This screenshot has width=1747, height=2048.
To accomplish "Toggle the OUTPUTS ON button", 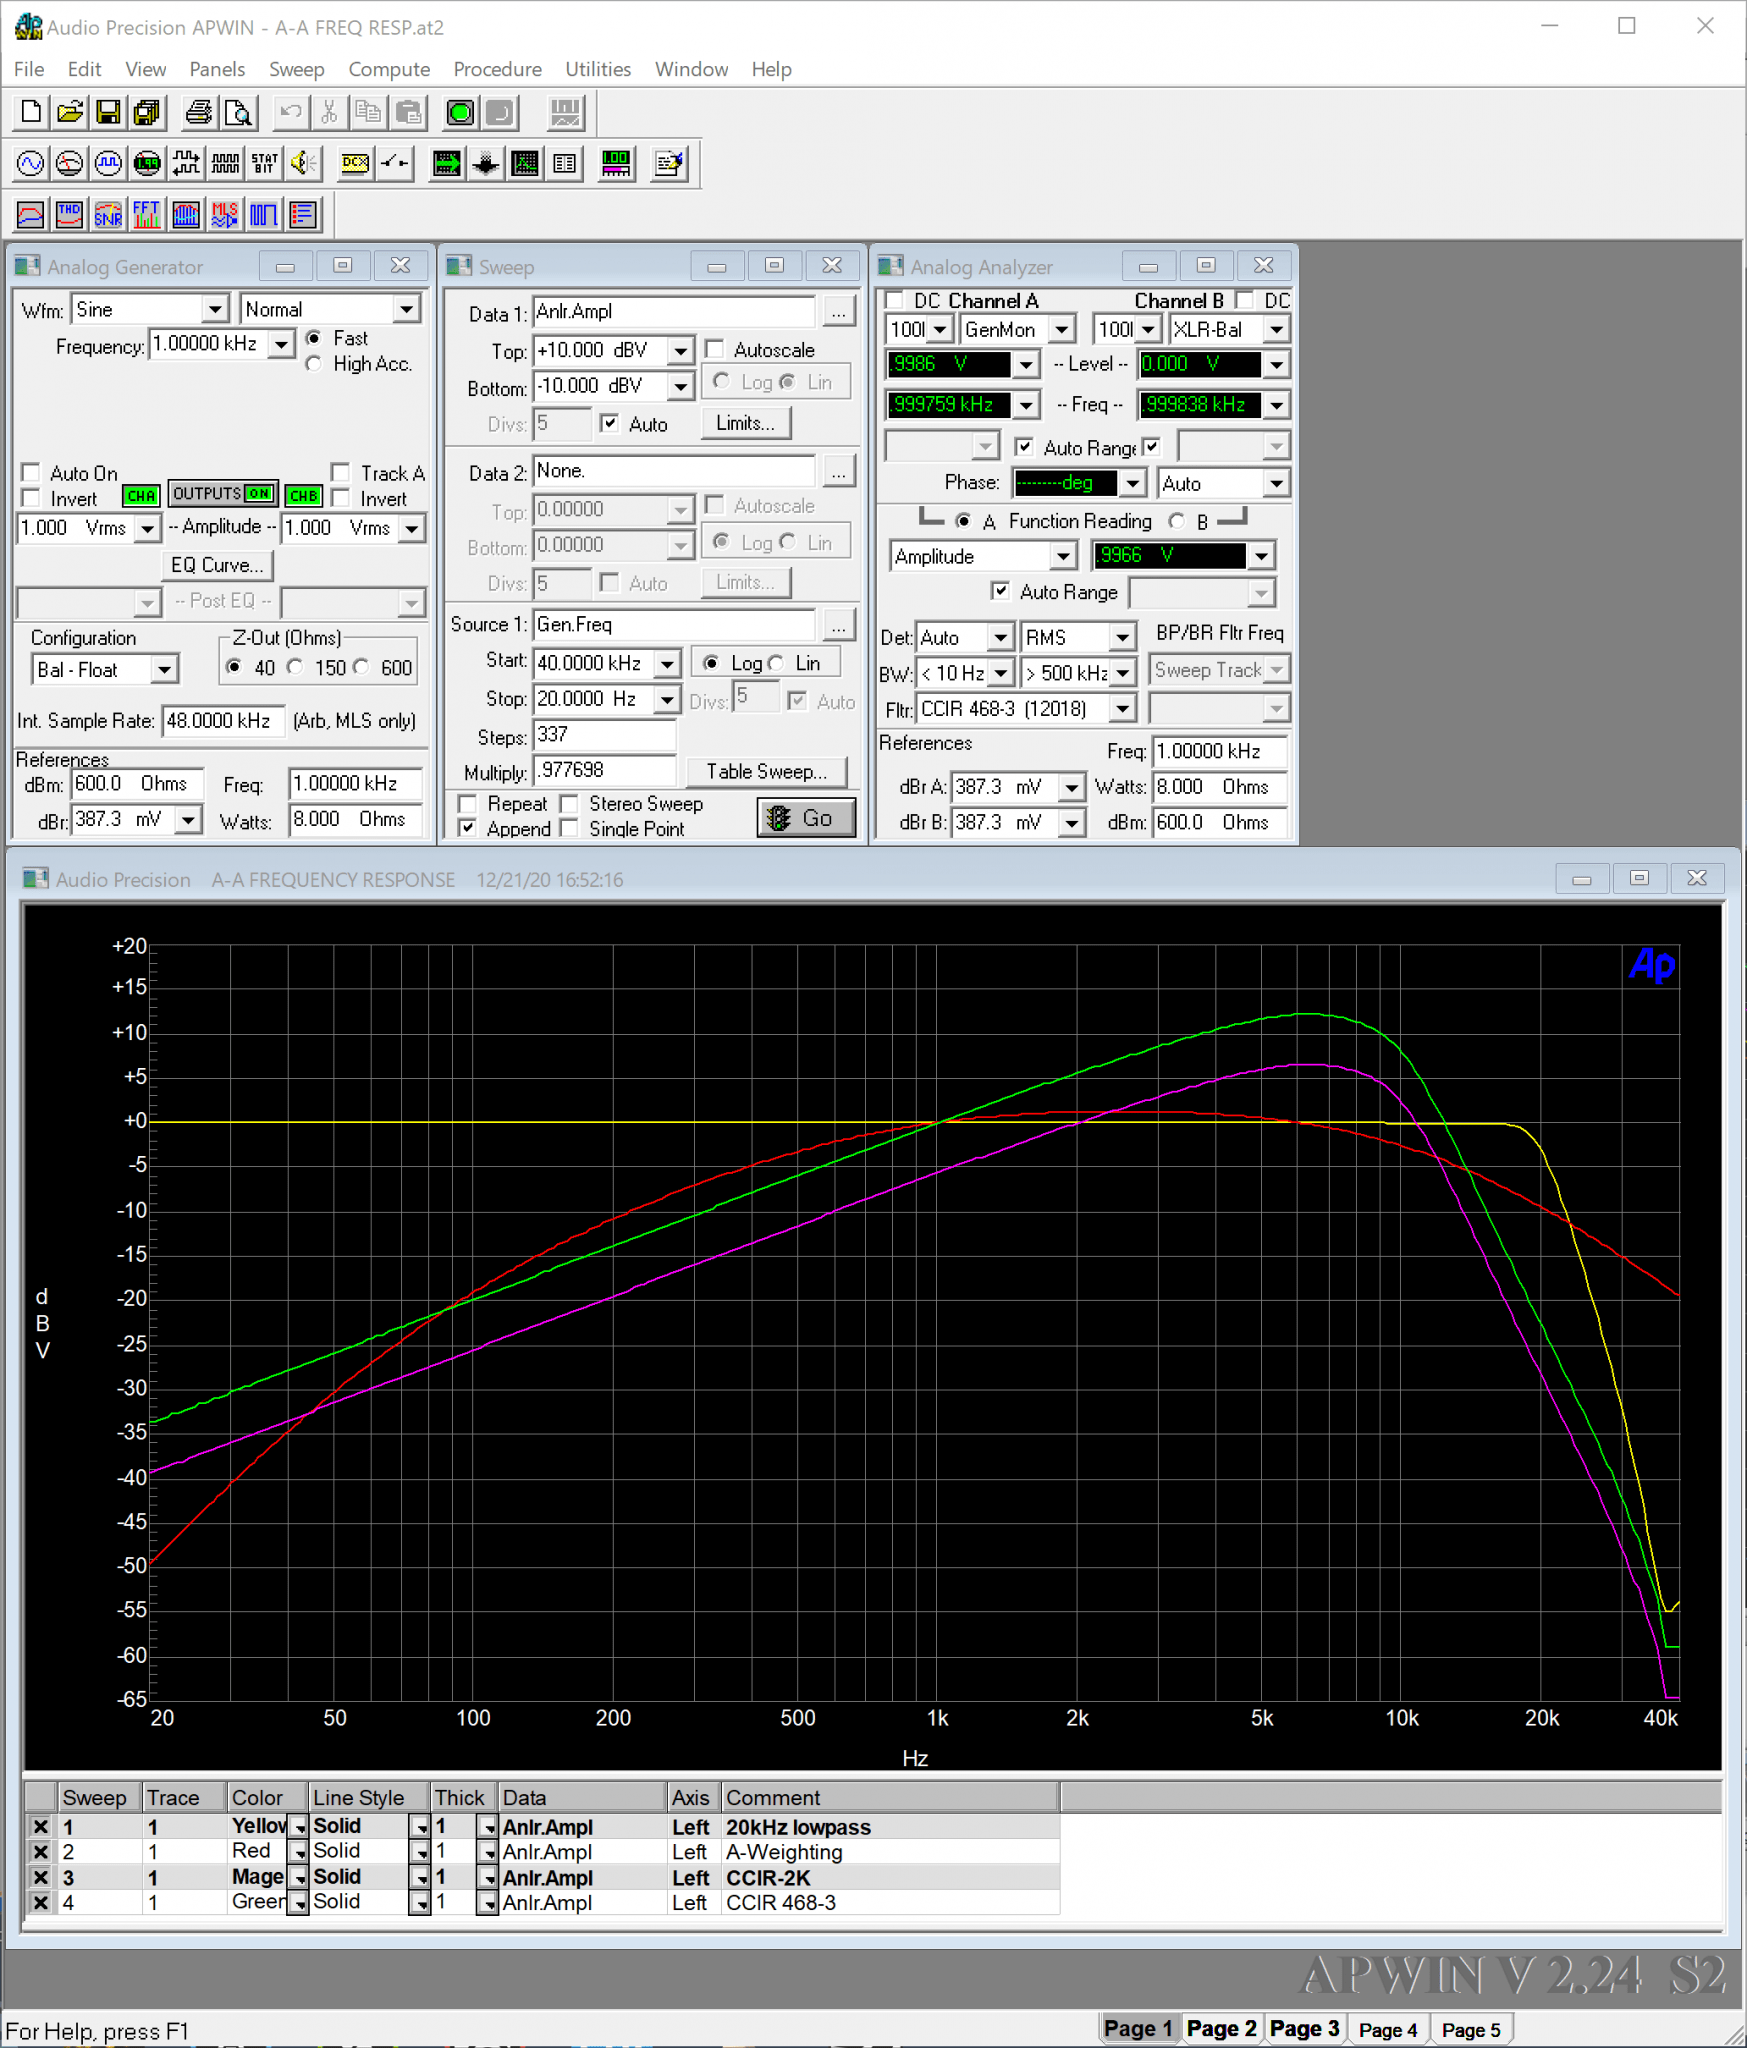I will 222,494.
